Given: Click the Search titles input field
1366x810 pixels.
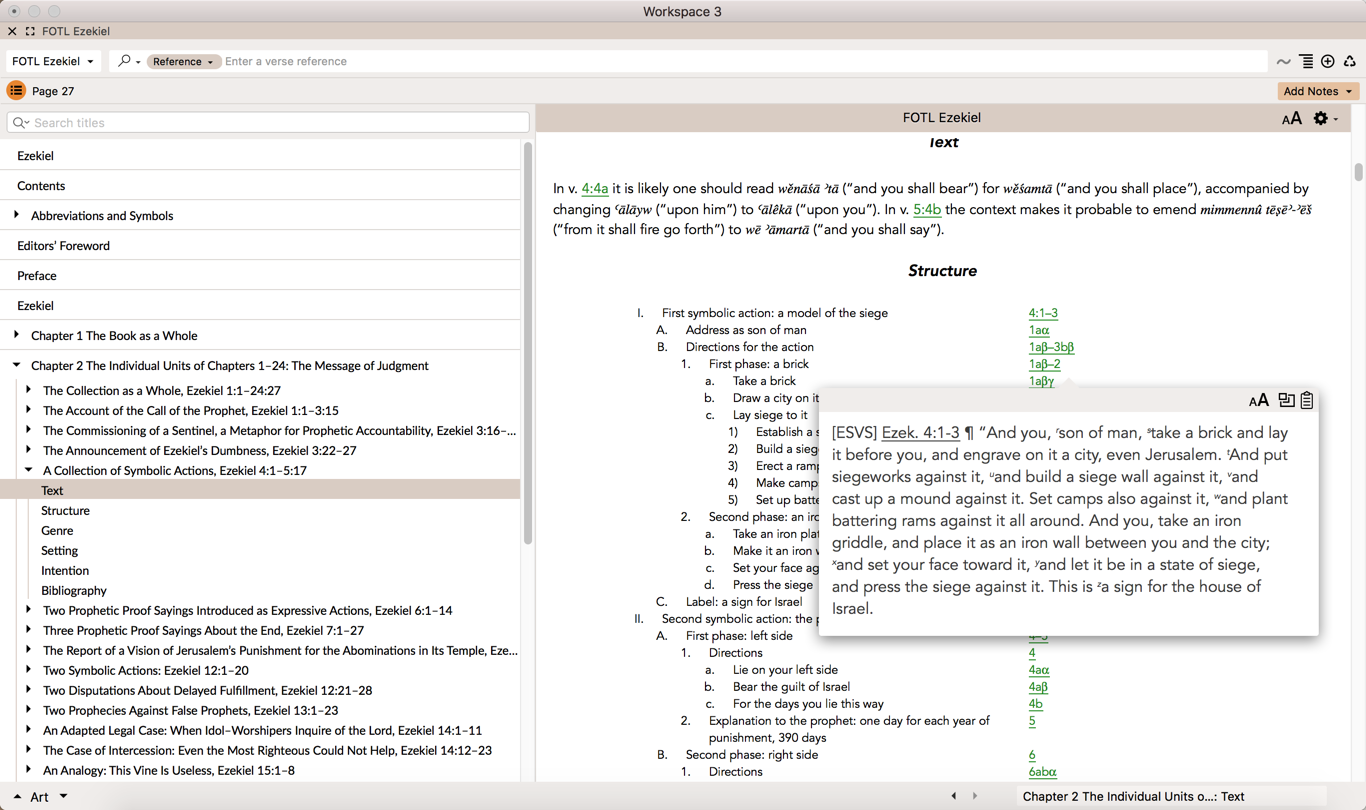Looking at the screenshot, I should (x=268, y=123).
